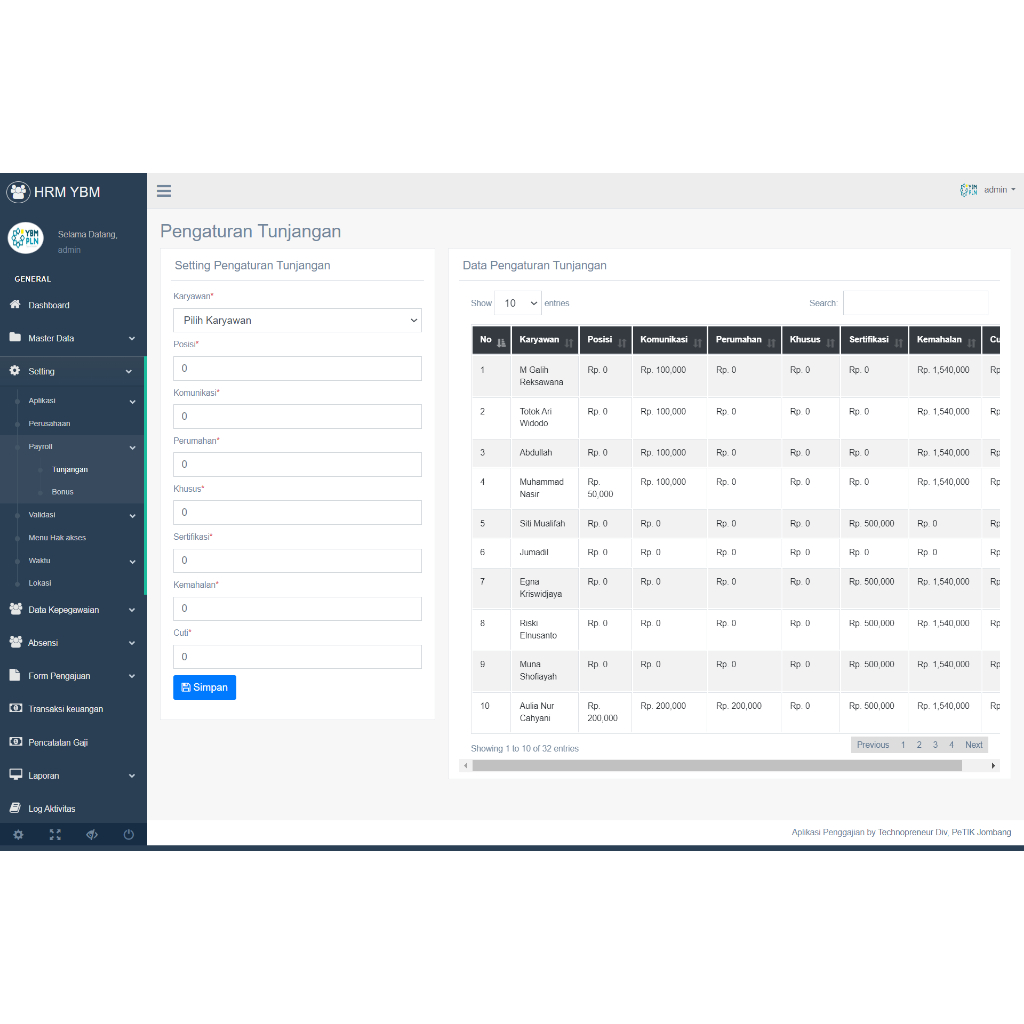Open the Show entries count dropdown

pos(518,303)
